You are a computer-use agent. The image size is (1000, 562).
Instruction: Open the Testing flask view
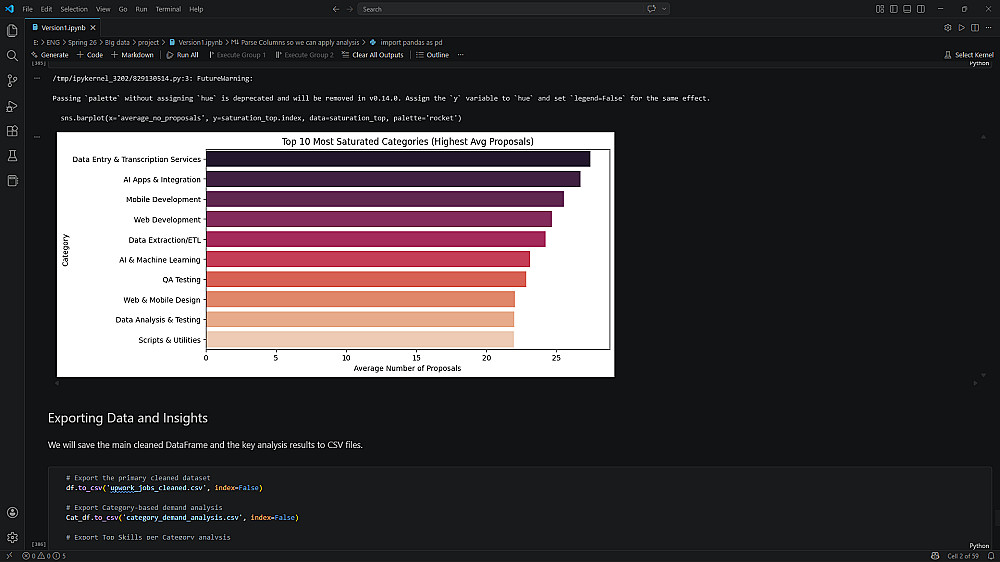coord(12,156)
